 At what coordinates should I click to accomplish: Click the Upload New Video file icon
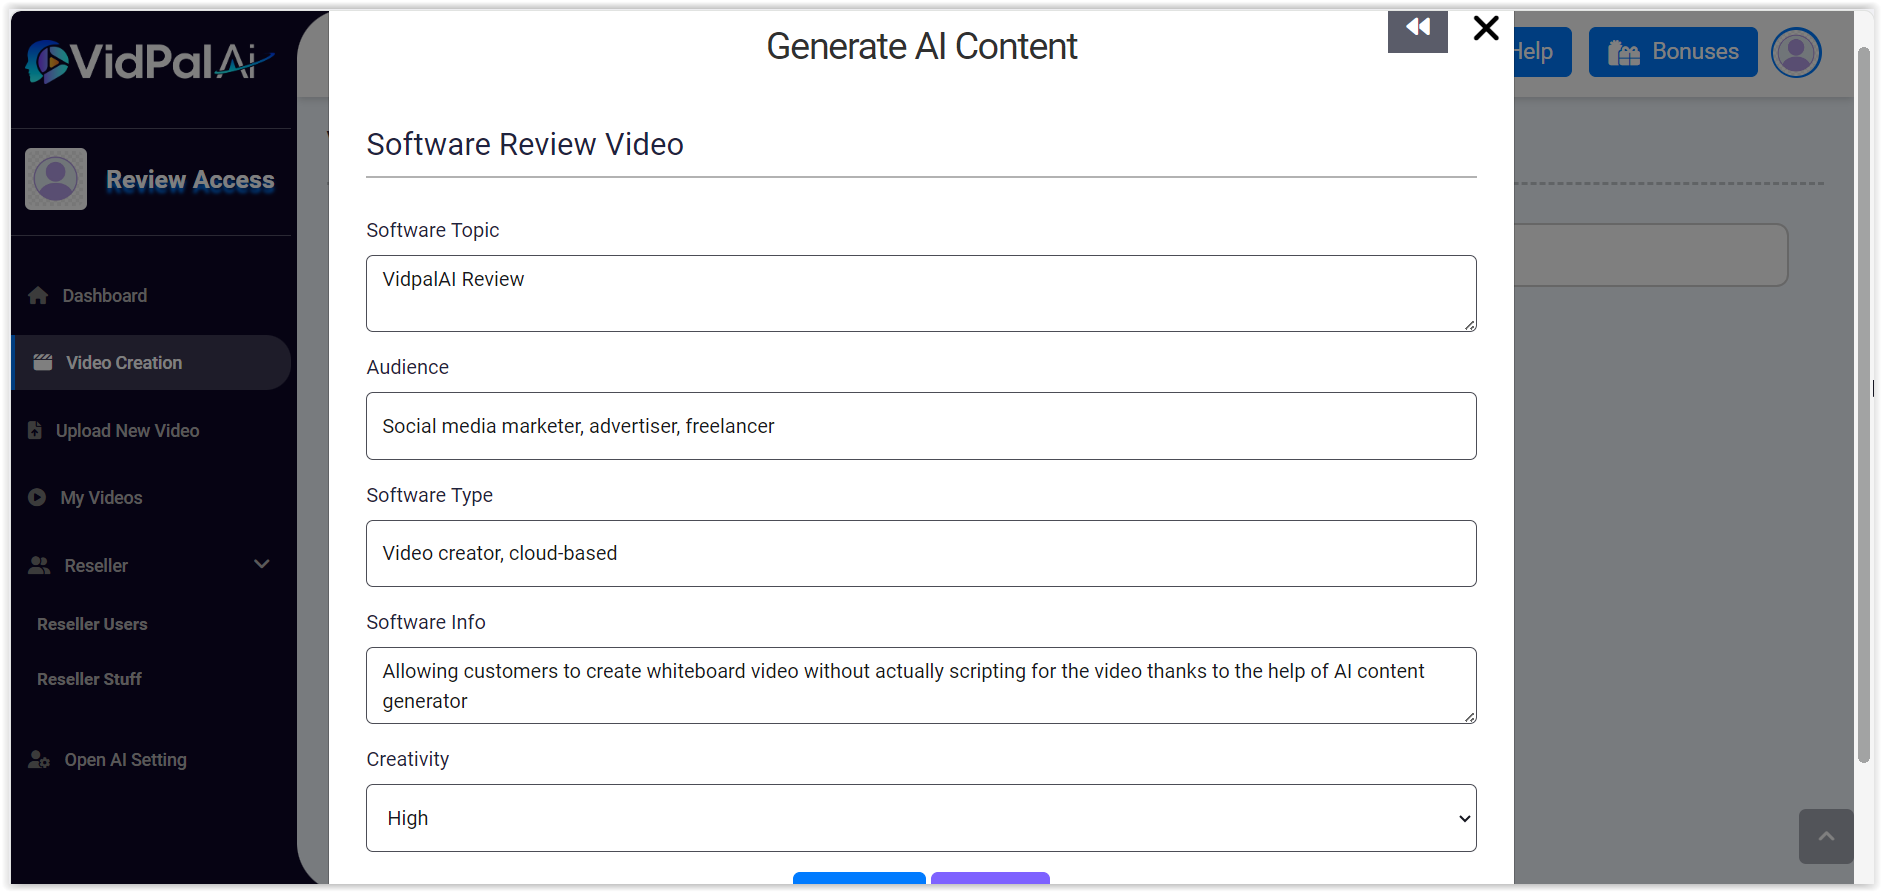point(35,430)
